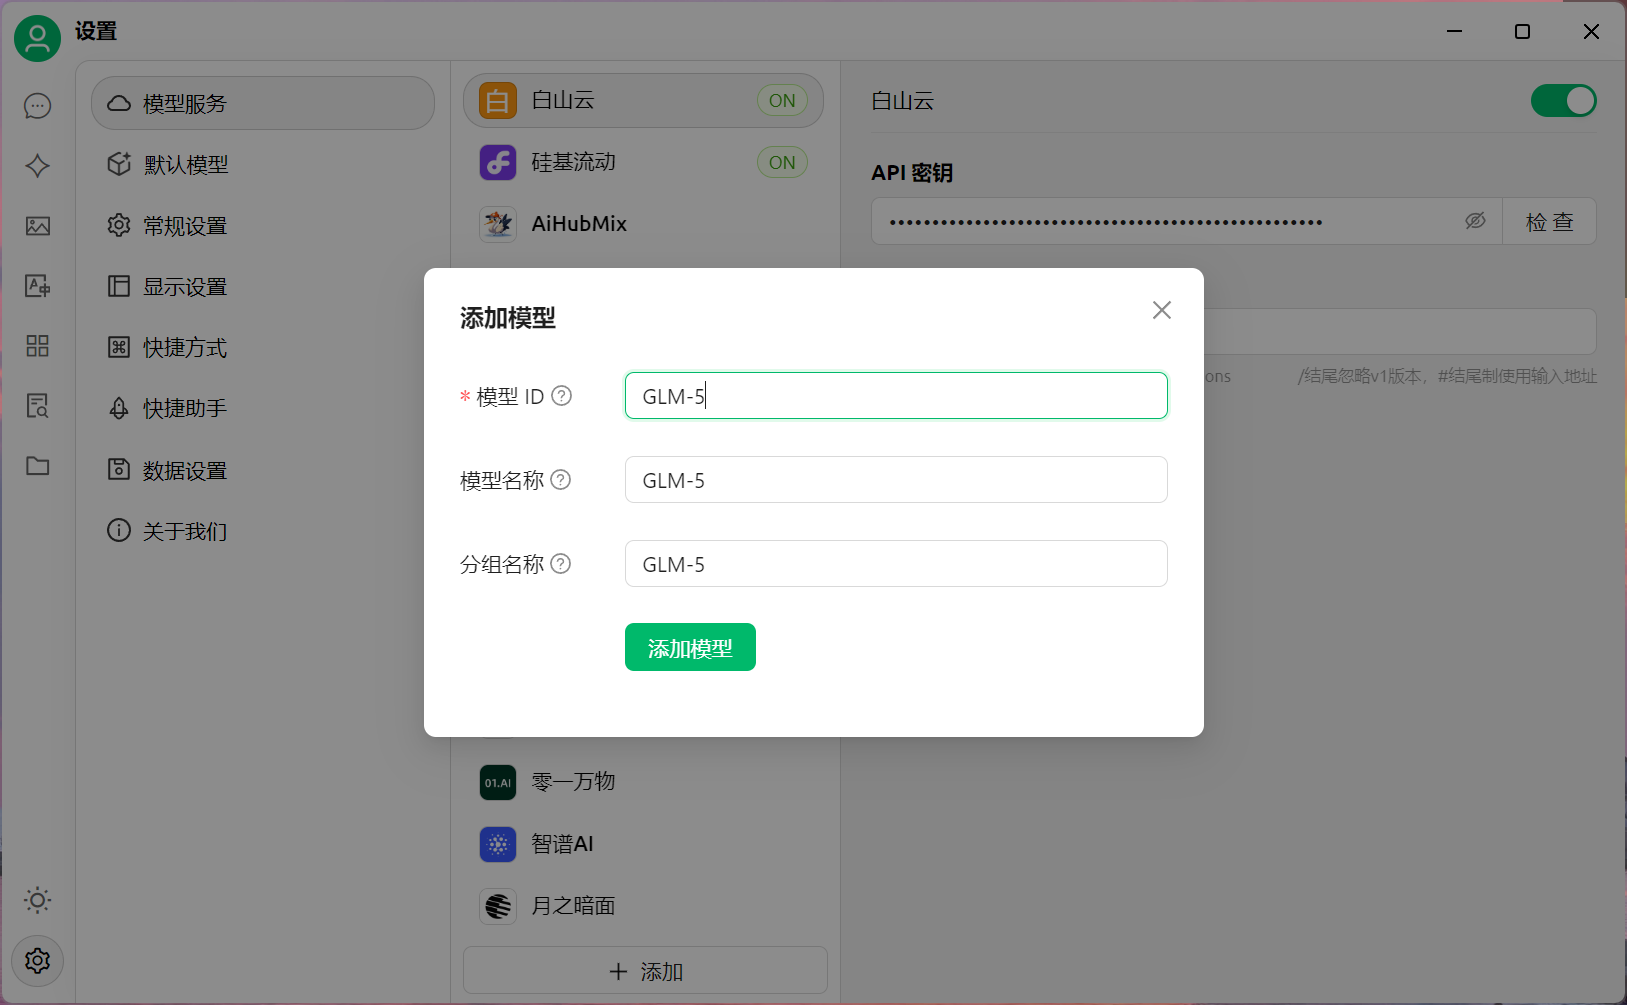Open the files folder sidebar icon

pos(38,466)
